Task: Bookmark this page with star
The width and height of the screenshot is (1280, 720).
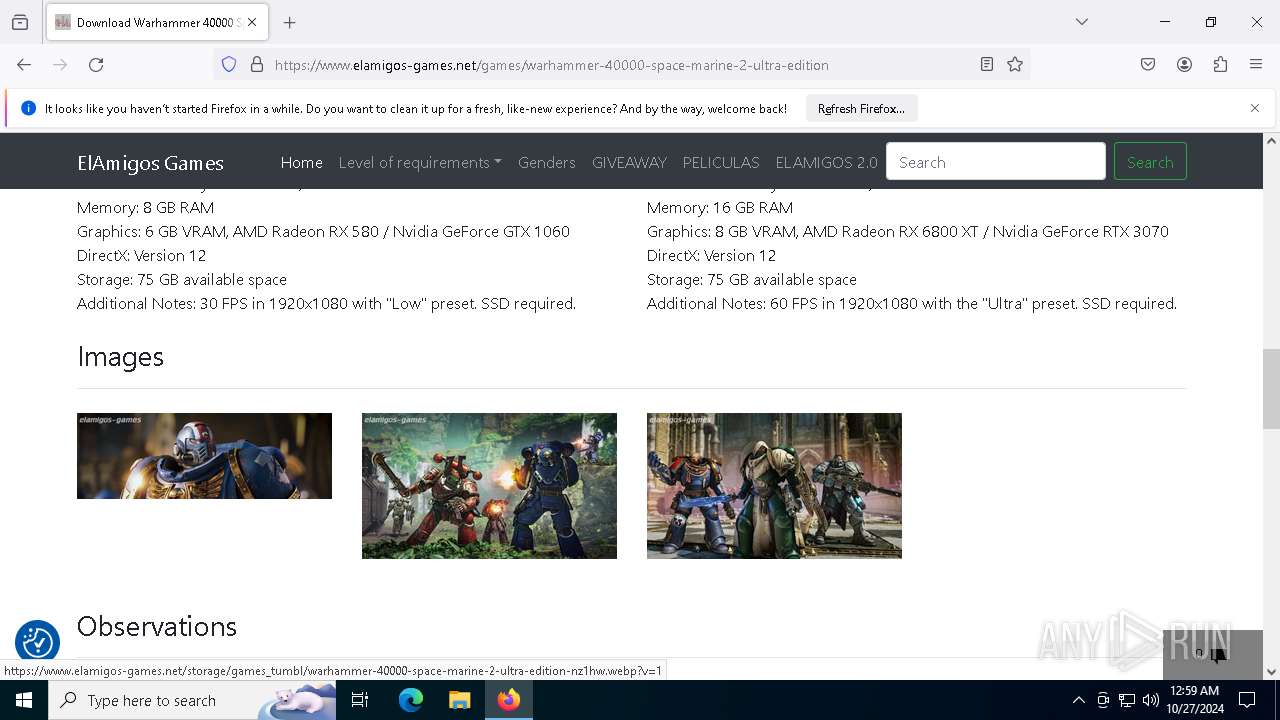Action: pos(1015,65)
